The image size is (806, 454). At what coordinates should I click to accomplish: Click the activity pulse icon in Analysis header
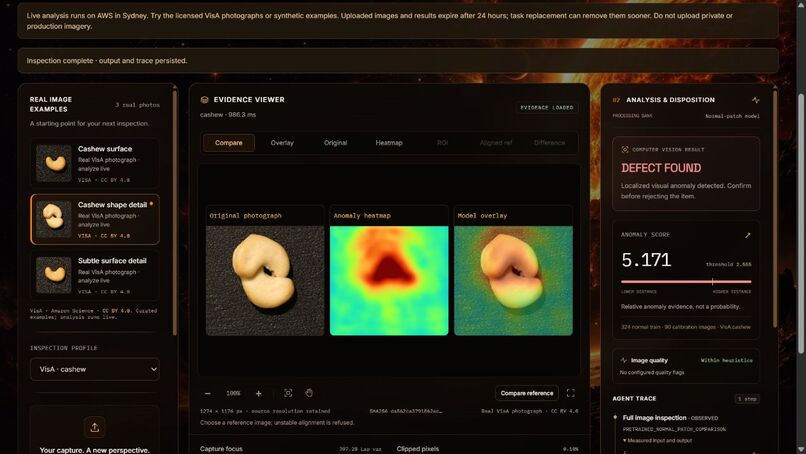[x=755, y=100]
